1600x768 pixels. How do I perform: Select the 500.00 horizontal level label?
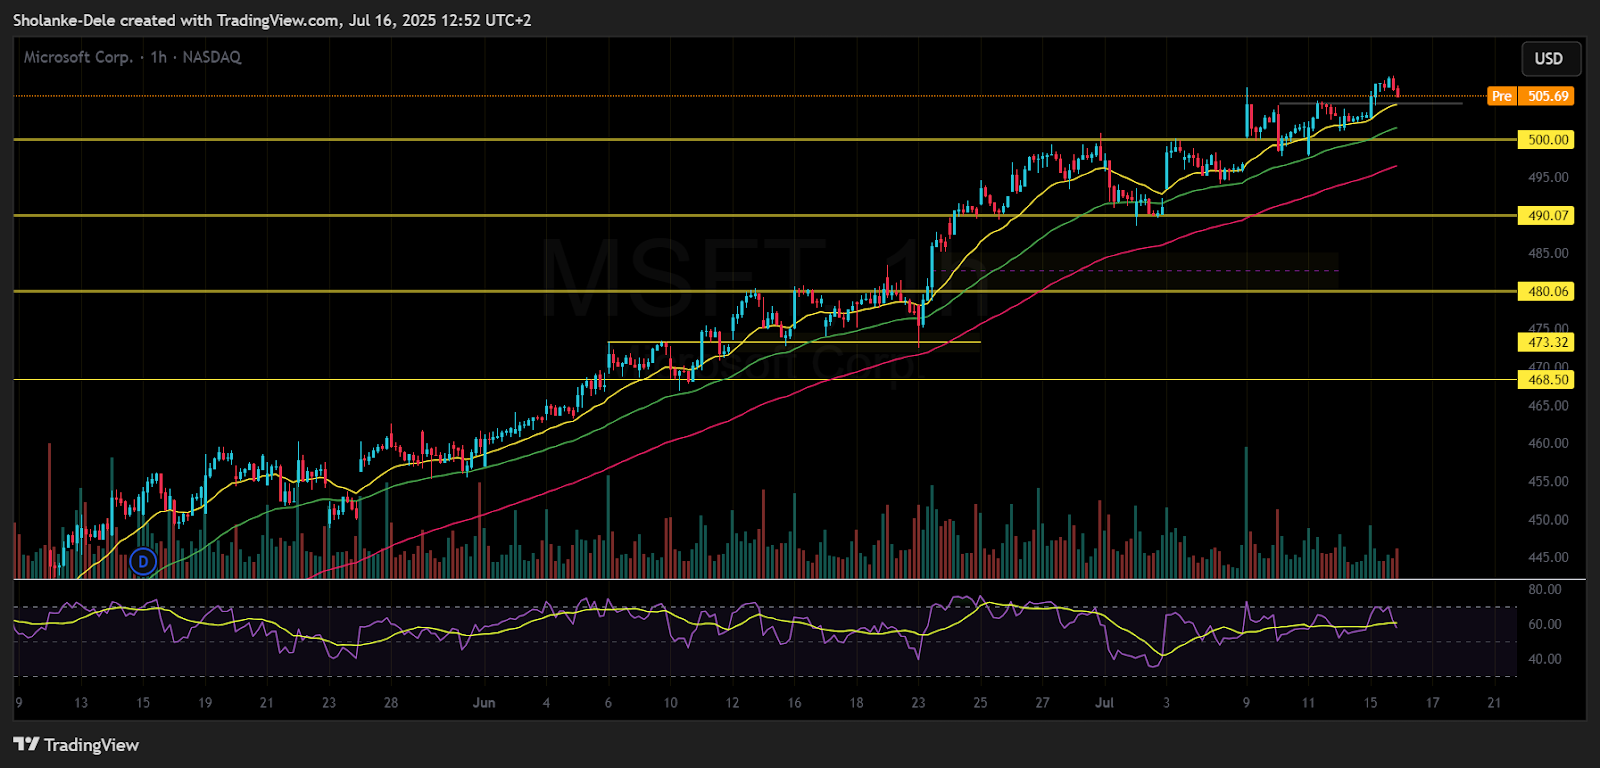point(1547,140)
